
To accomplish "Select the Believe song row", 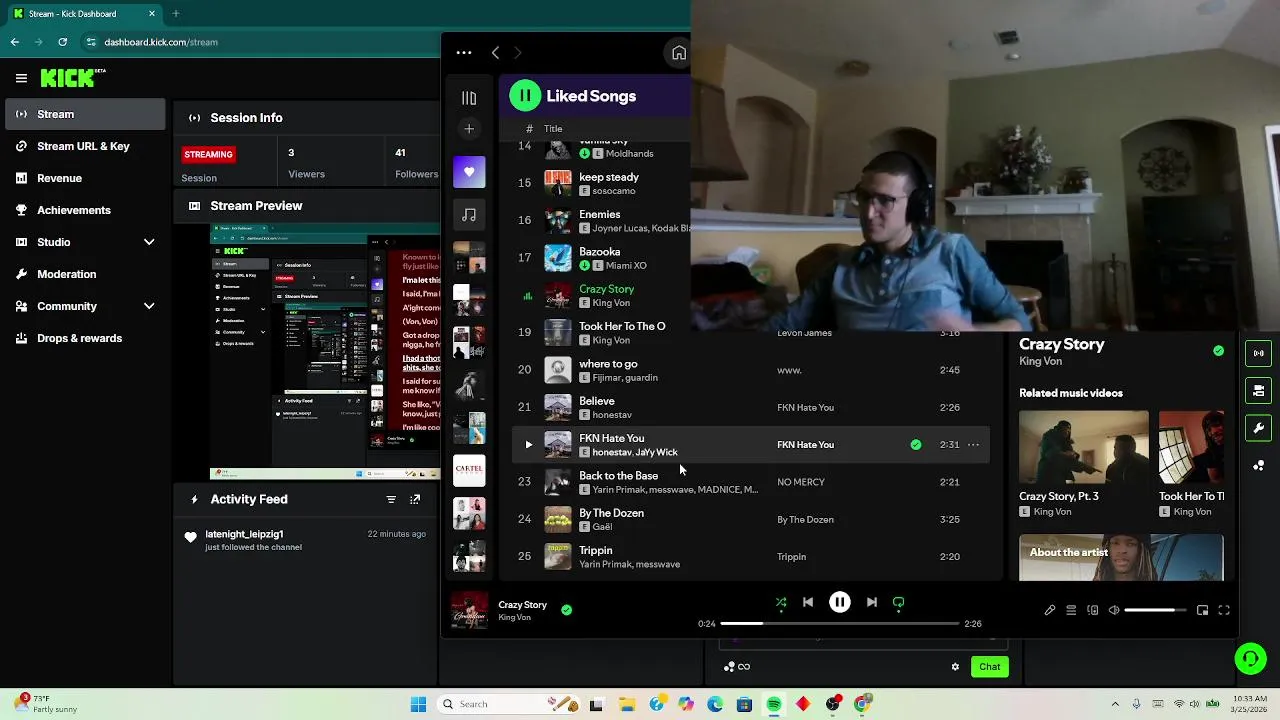I will click(751, 407).
